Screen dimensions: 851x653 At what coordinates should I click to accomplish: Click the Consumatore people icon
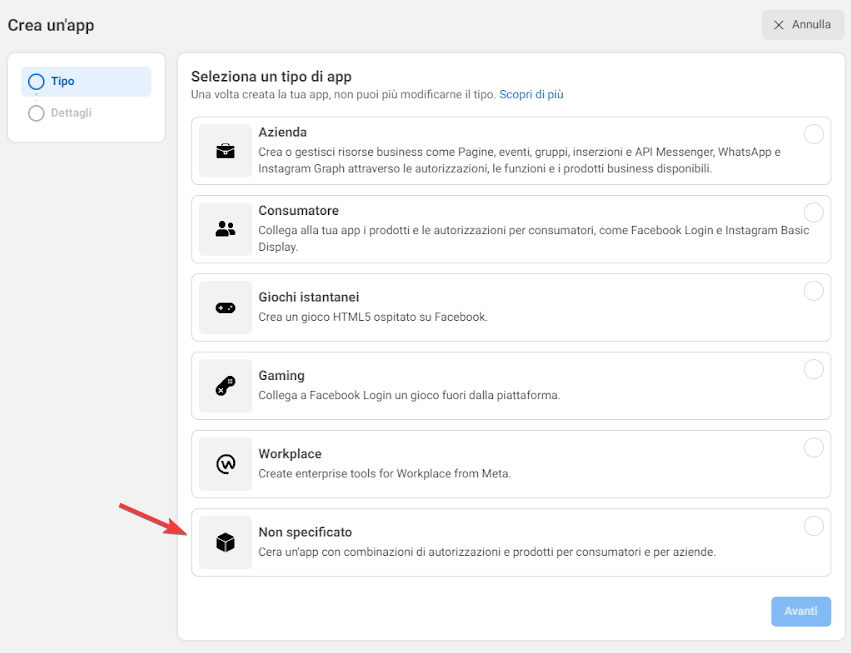(225, 229)
